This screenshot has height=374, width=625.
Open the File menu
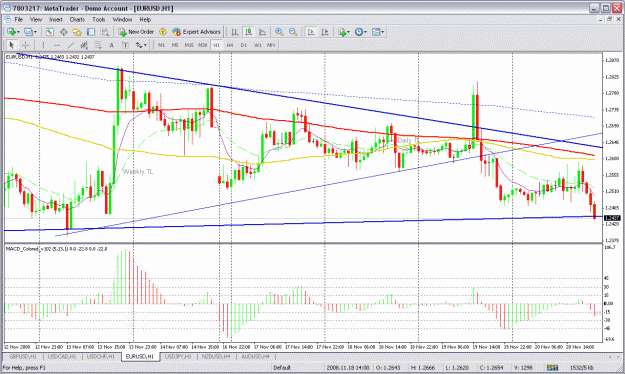[x=19, y=19]
